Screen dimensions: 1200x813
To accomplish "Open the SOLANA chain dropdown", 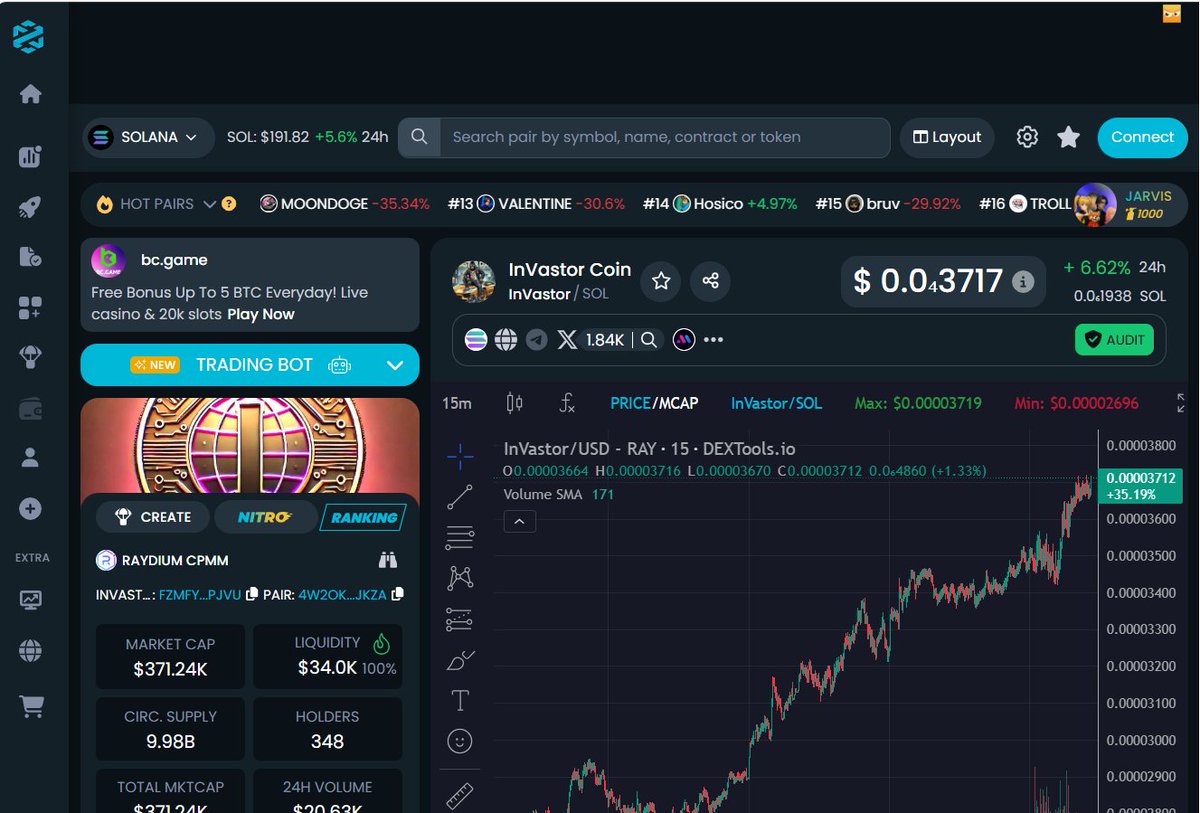I will click(147, 137).
